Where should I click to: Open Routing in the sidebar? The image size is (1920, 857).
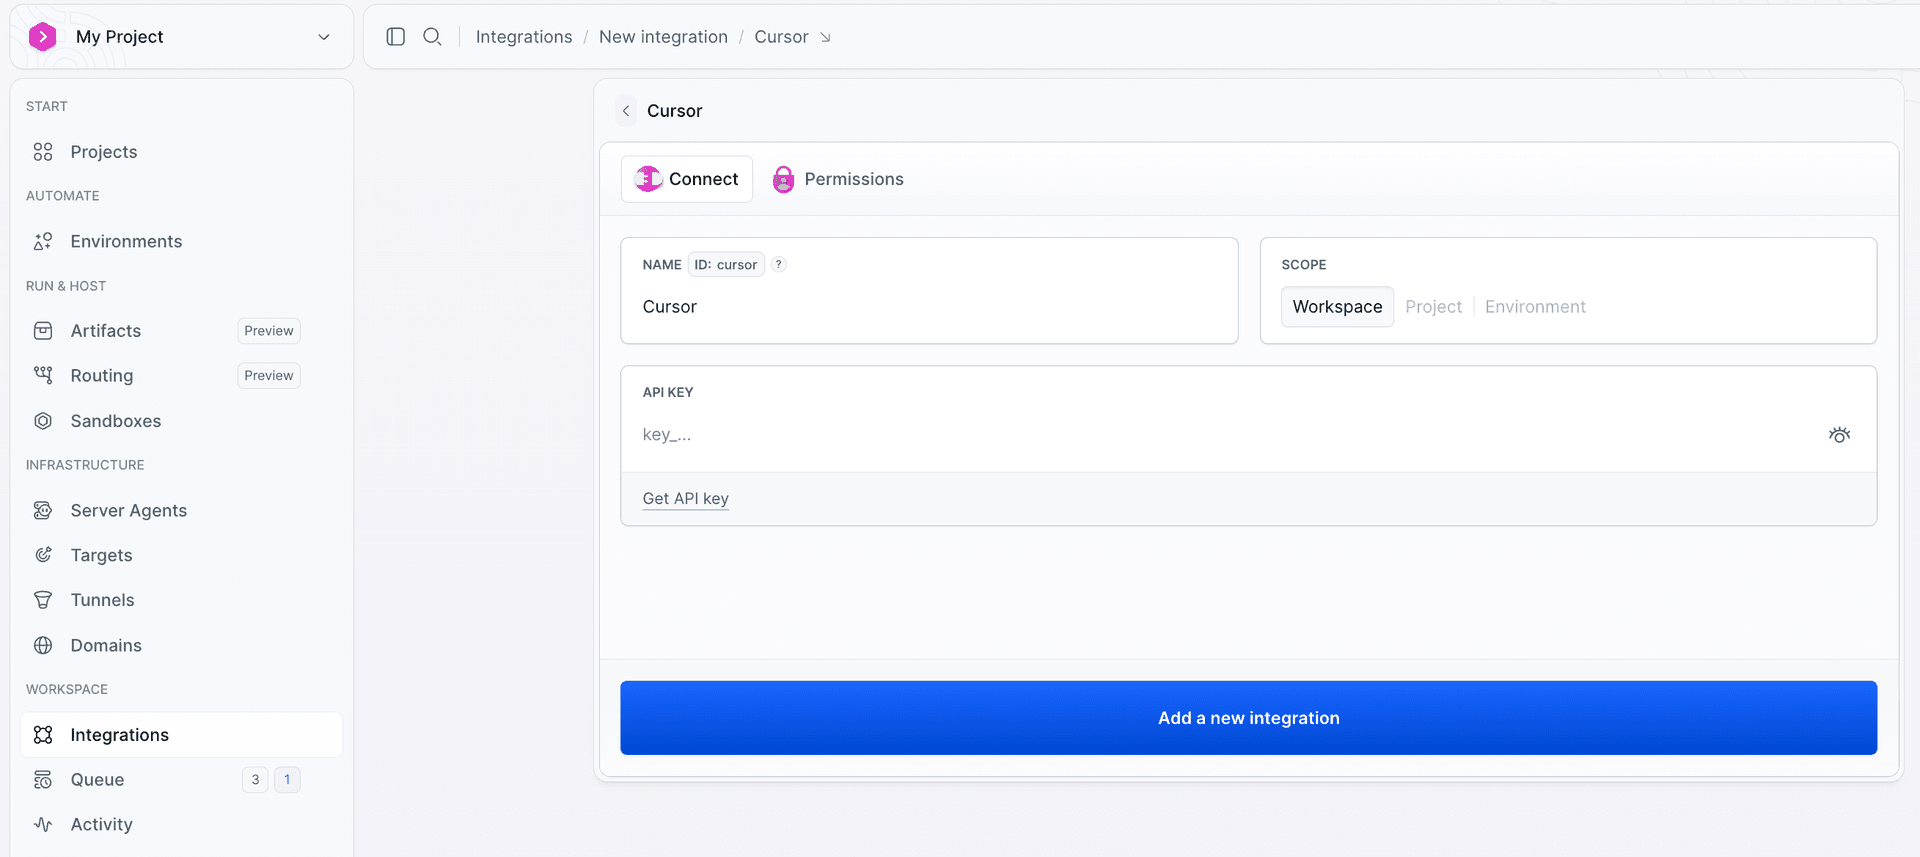(x=102, y=376)
